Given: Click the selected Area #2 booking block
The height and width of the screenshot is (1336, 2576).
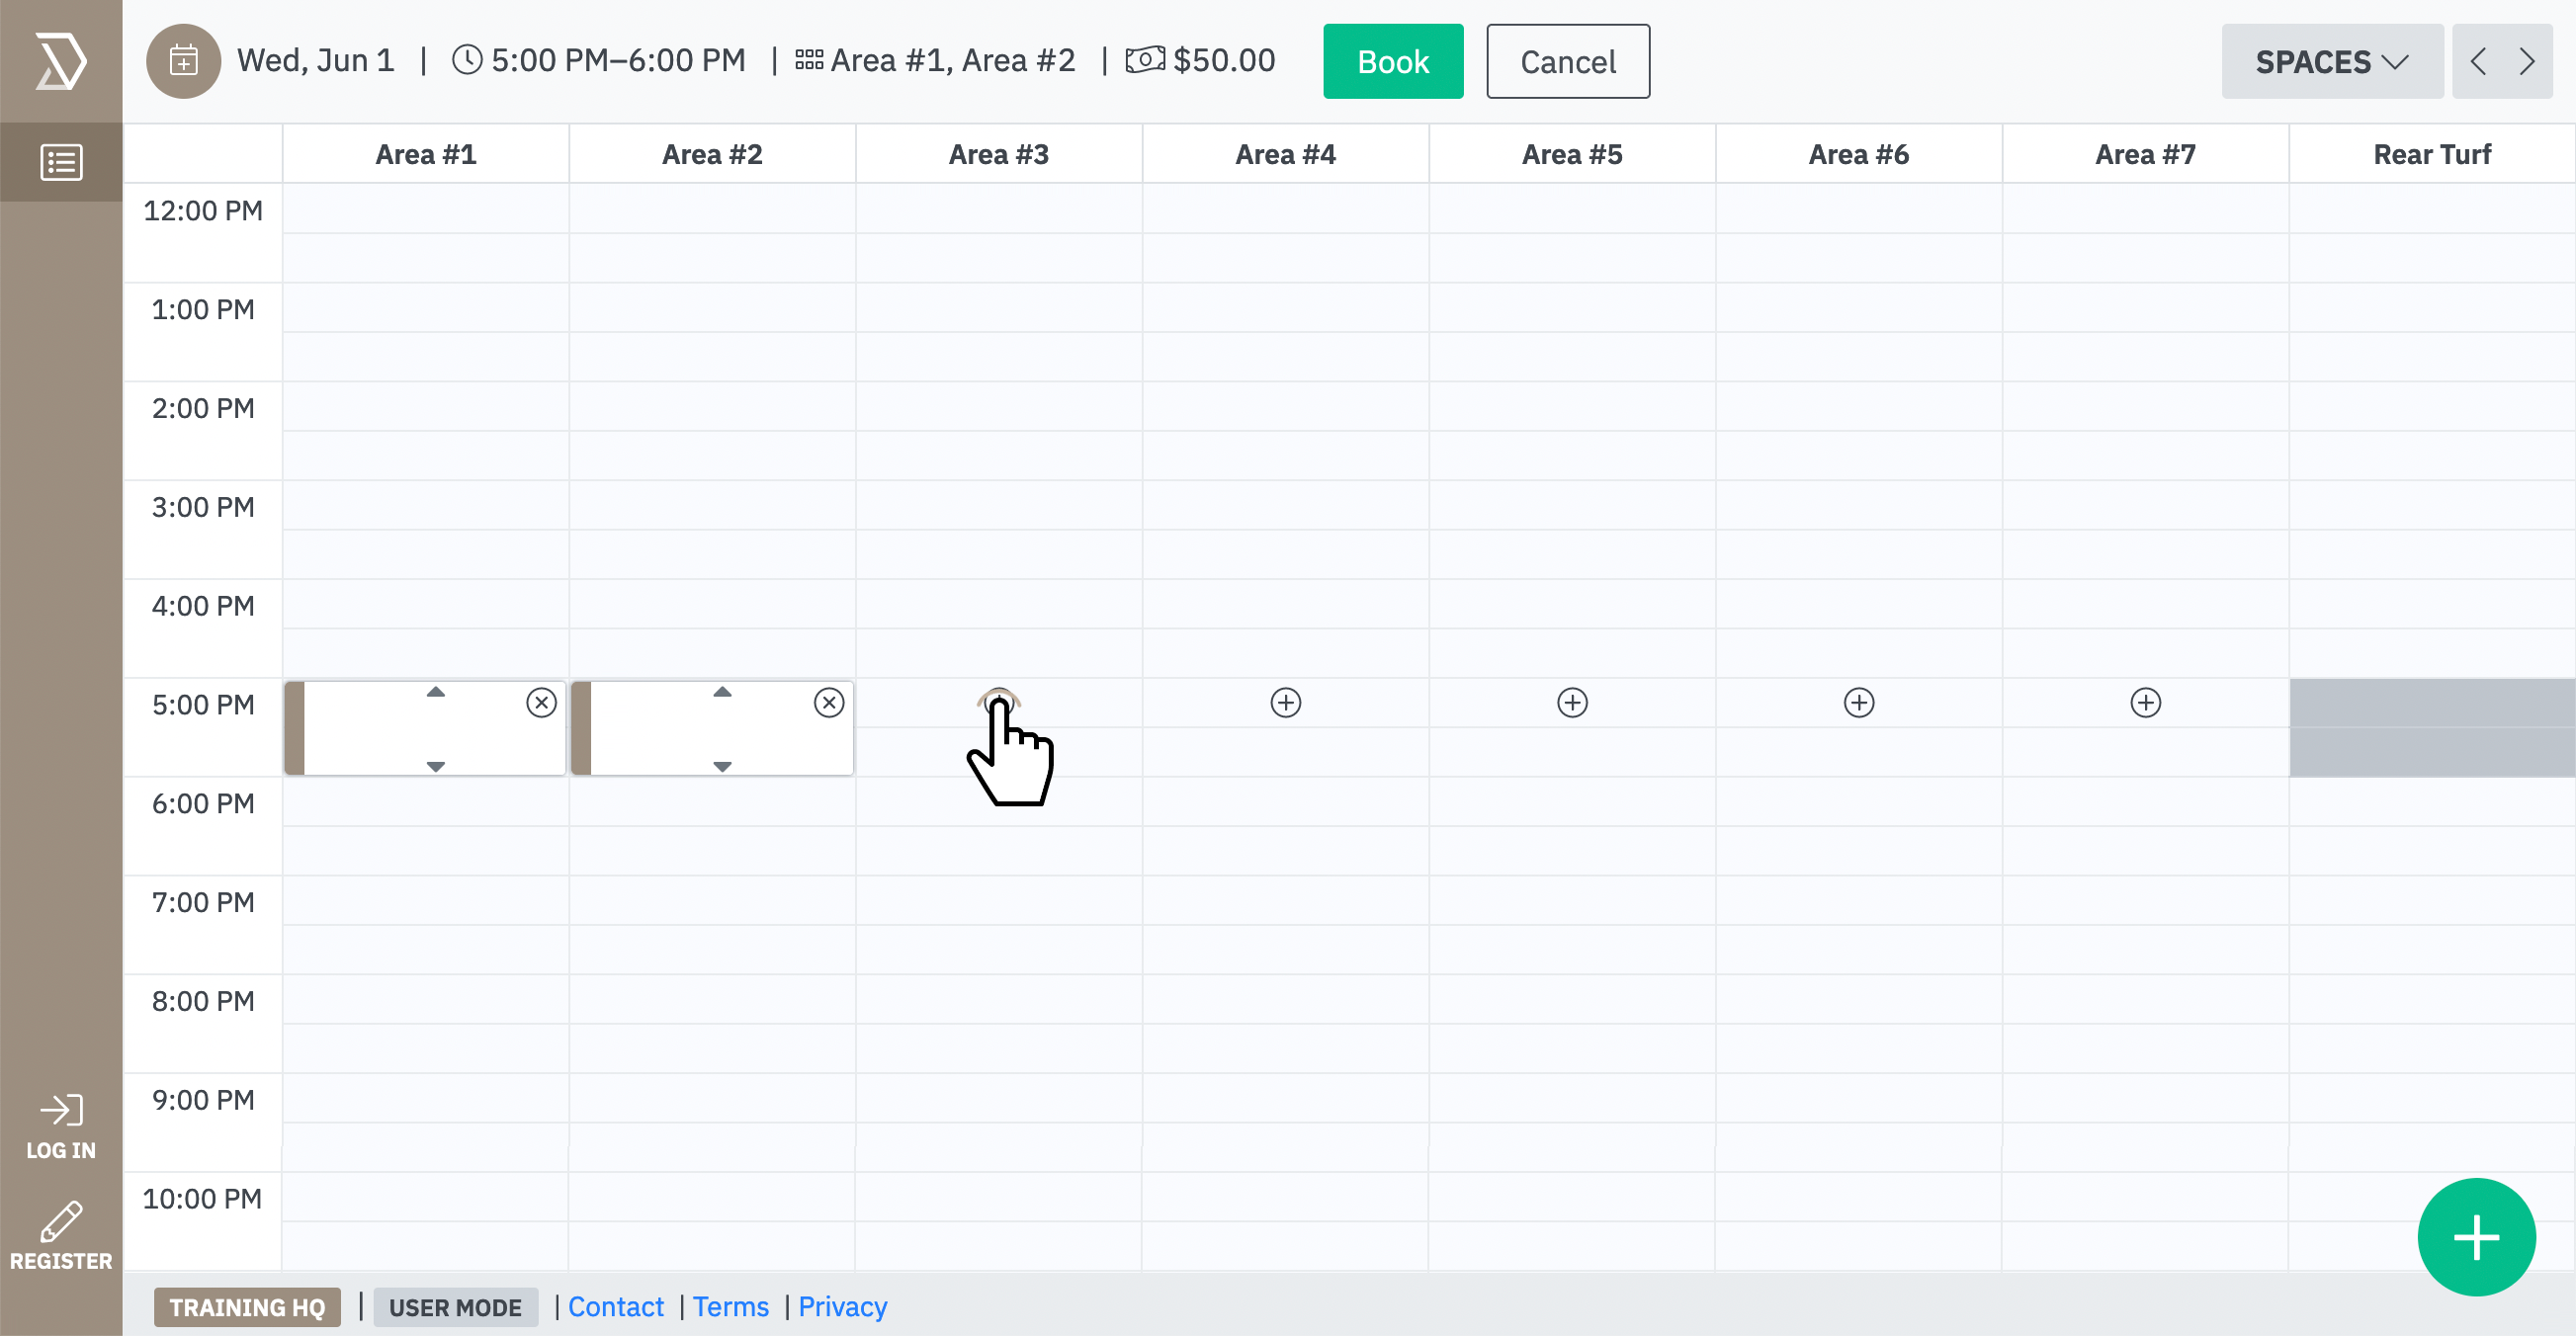Looking at the screenshot, I should point(712,728).
